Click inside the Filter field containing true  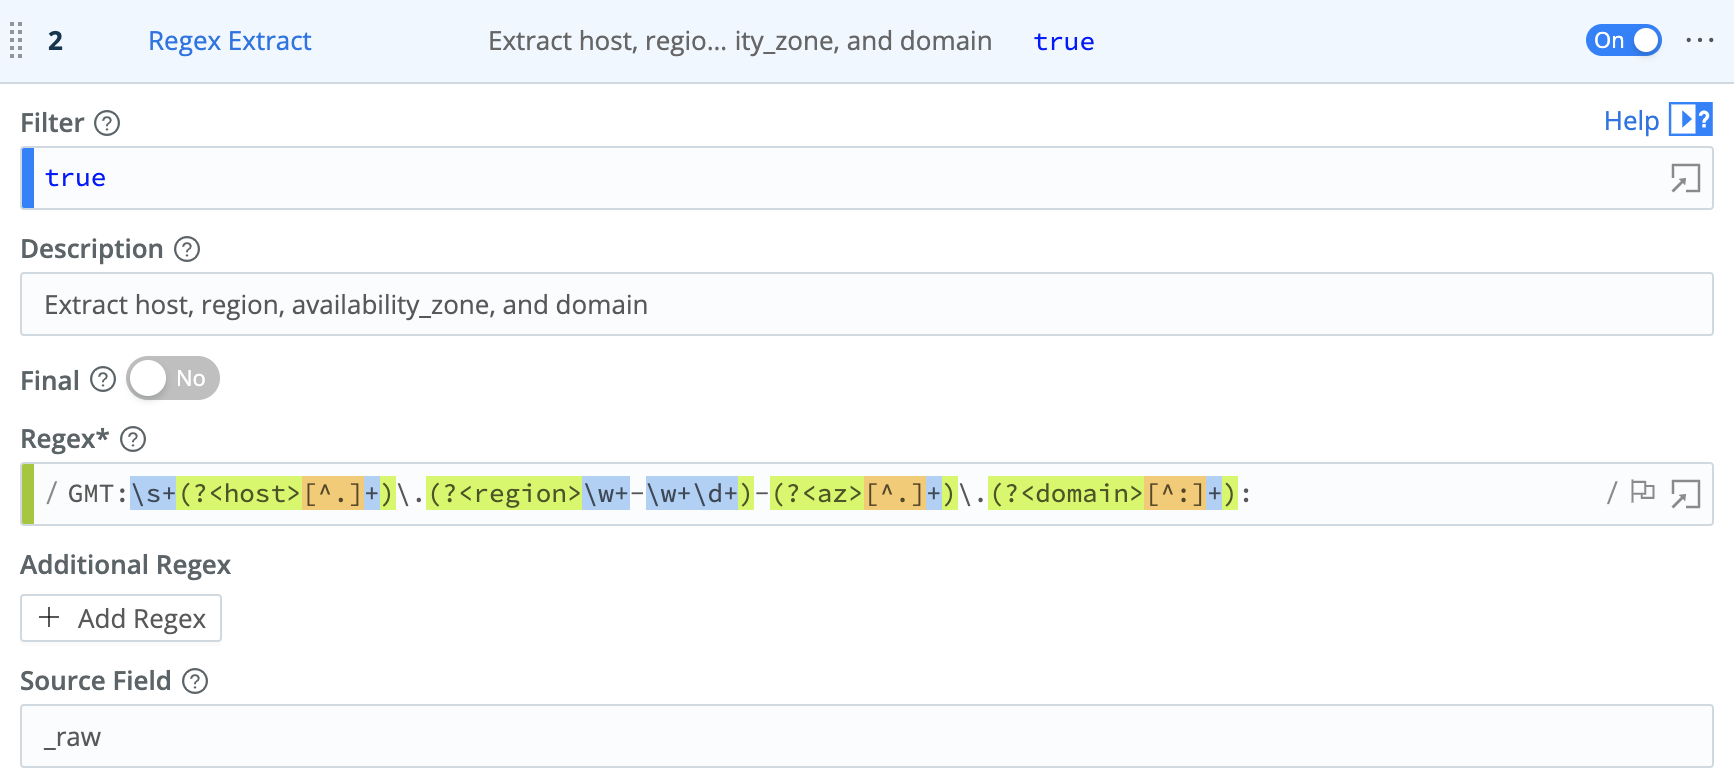800,178
